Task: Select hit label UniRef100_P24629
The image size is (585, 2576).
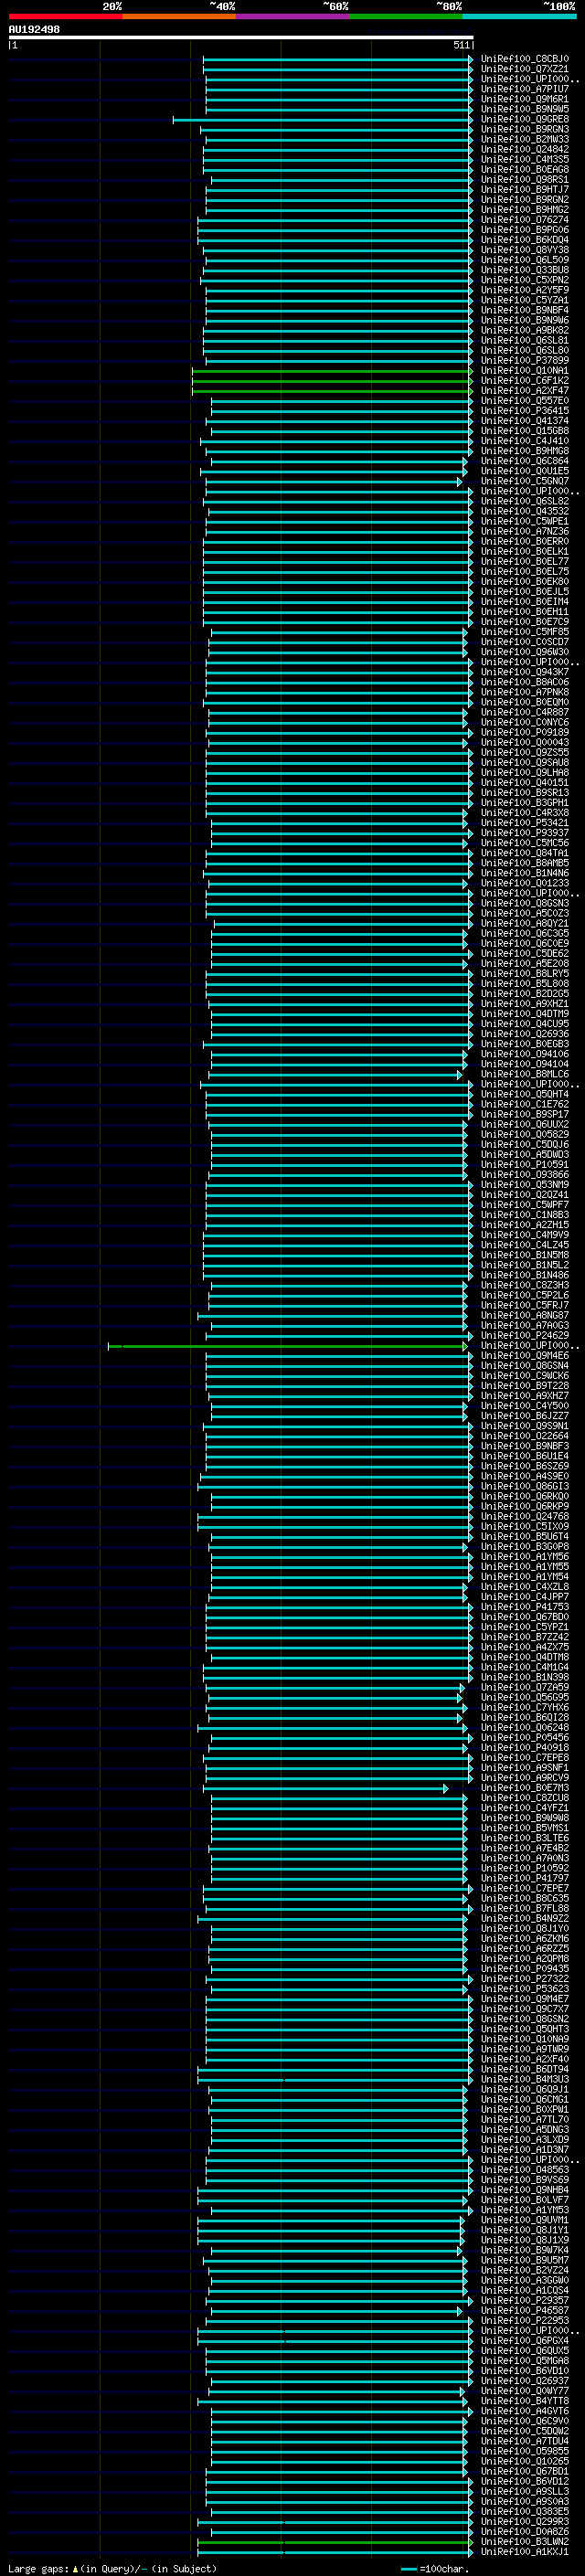Action: [524, 1335]
